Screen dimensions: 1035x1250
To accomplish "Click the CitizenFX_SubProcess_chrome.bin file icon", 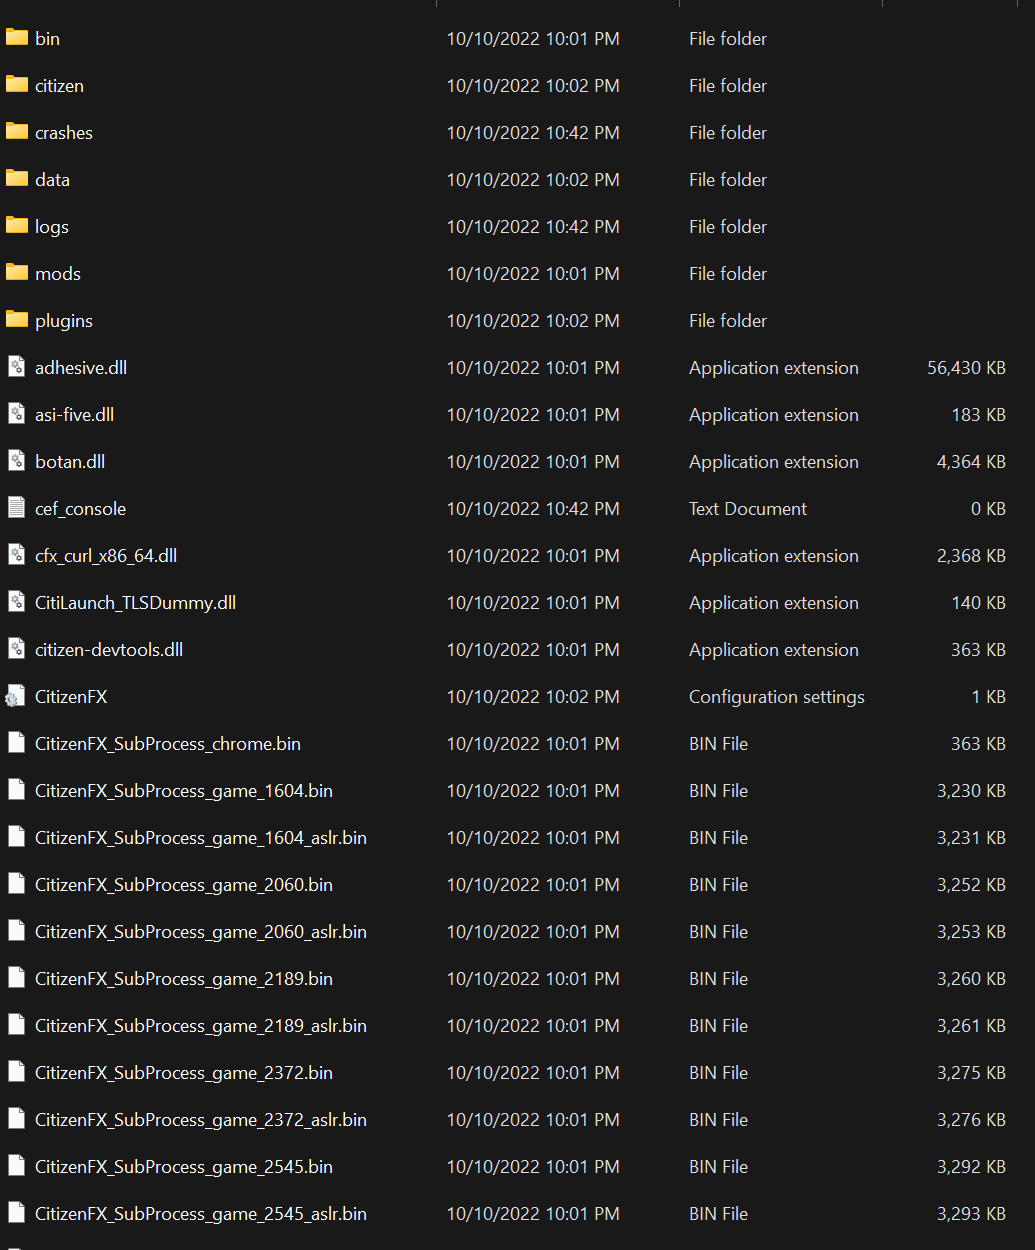I will coord(16,743).
